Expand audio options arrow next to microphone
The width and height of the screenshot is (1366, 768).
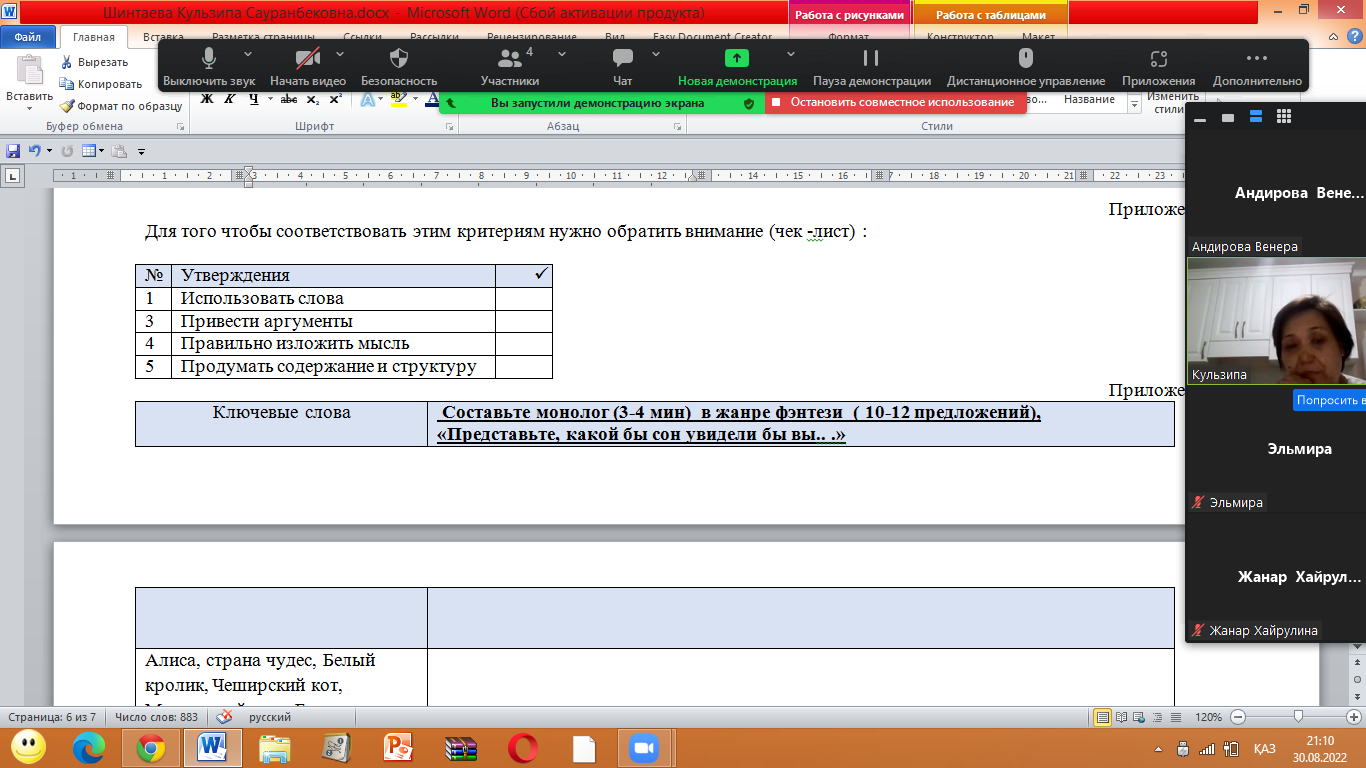coord(248,54)
